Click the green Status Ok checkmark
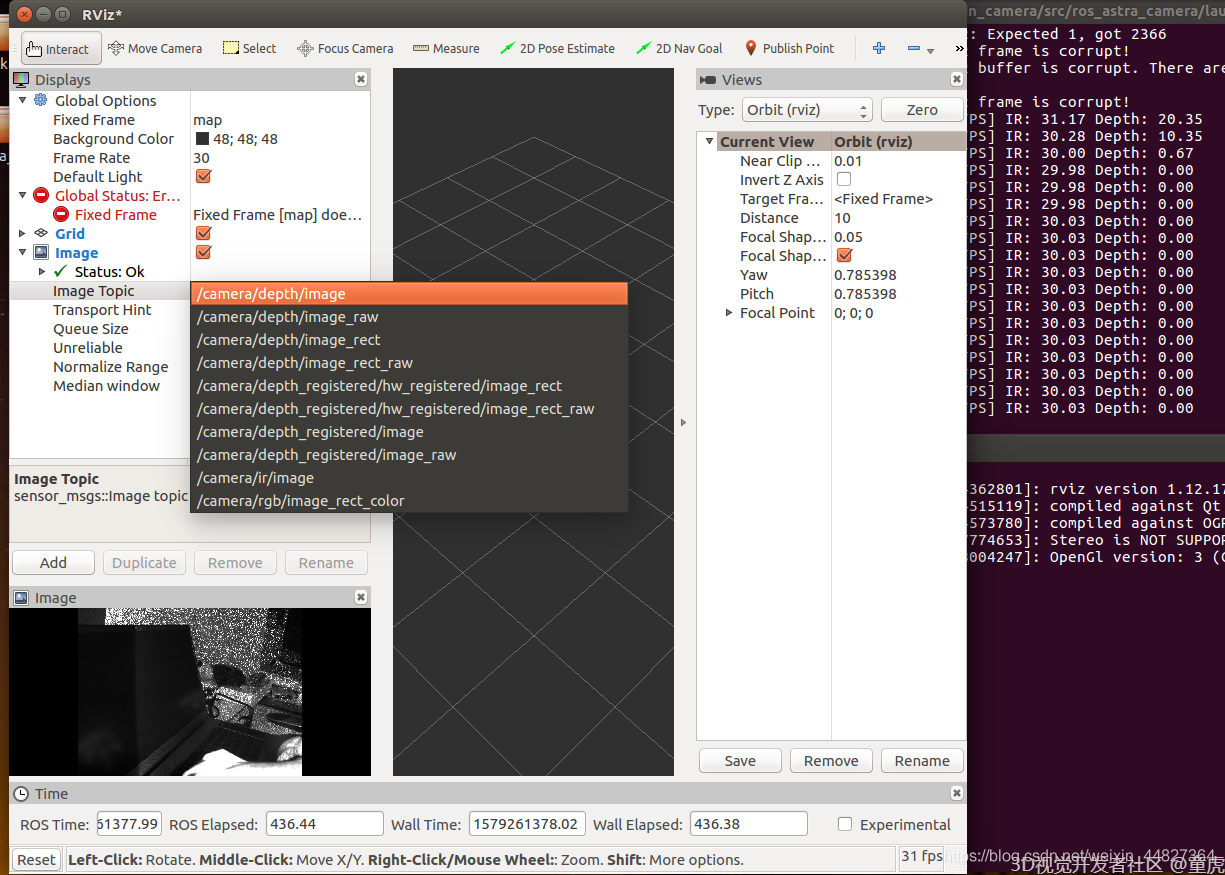 (61, 271)
